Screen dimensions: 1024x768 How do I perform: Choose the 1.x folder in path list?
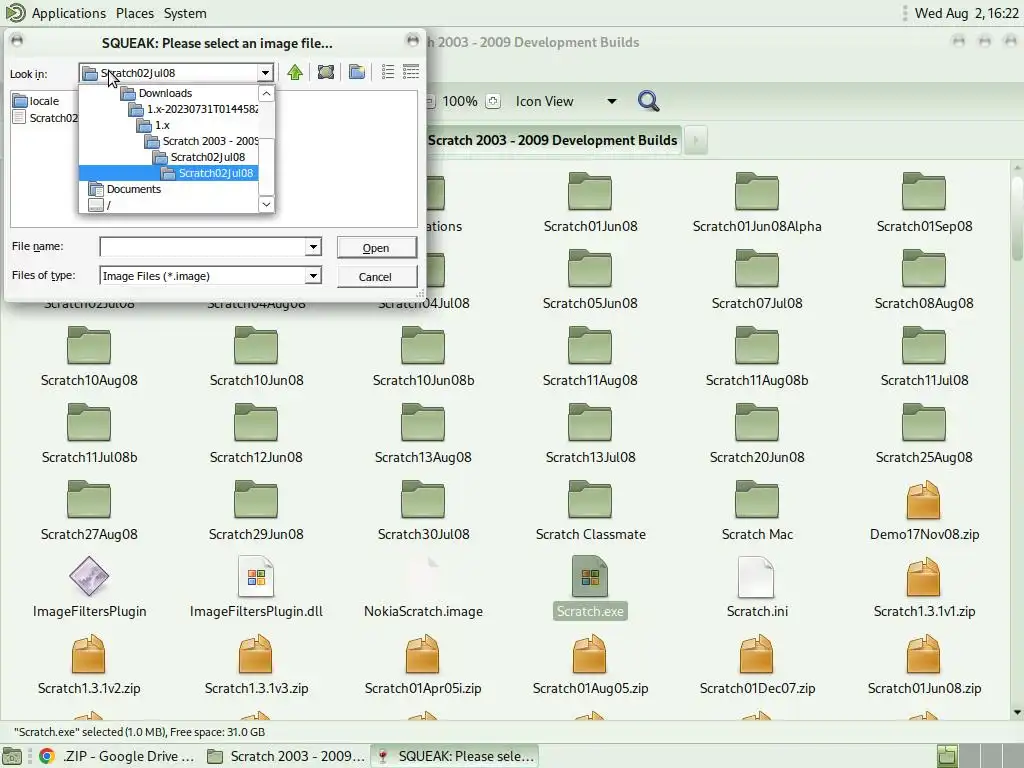(154, 125)
